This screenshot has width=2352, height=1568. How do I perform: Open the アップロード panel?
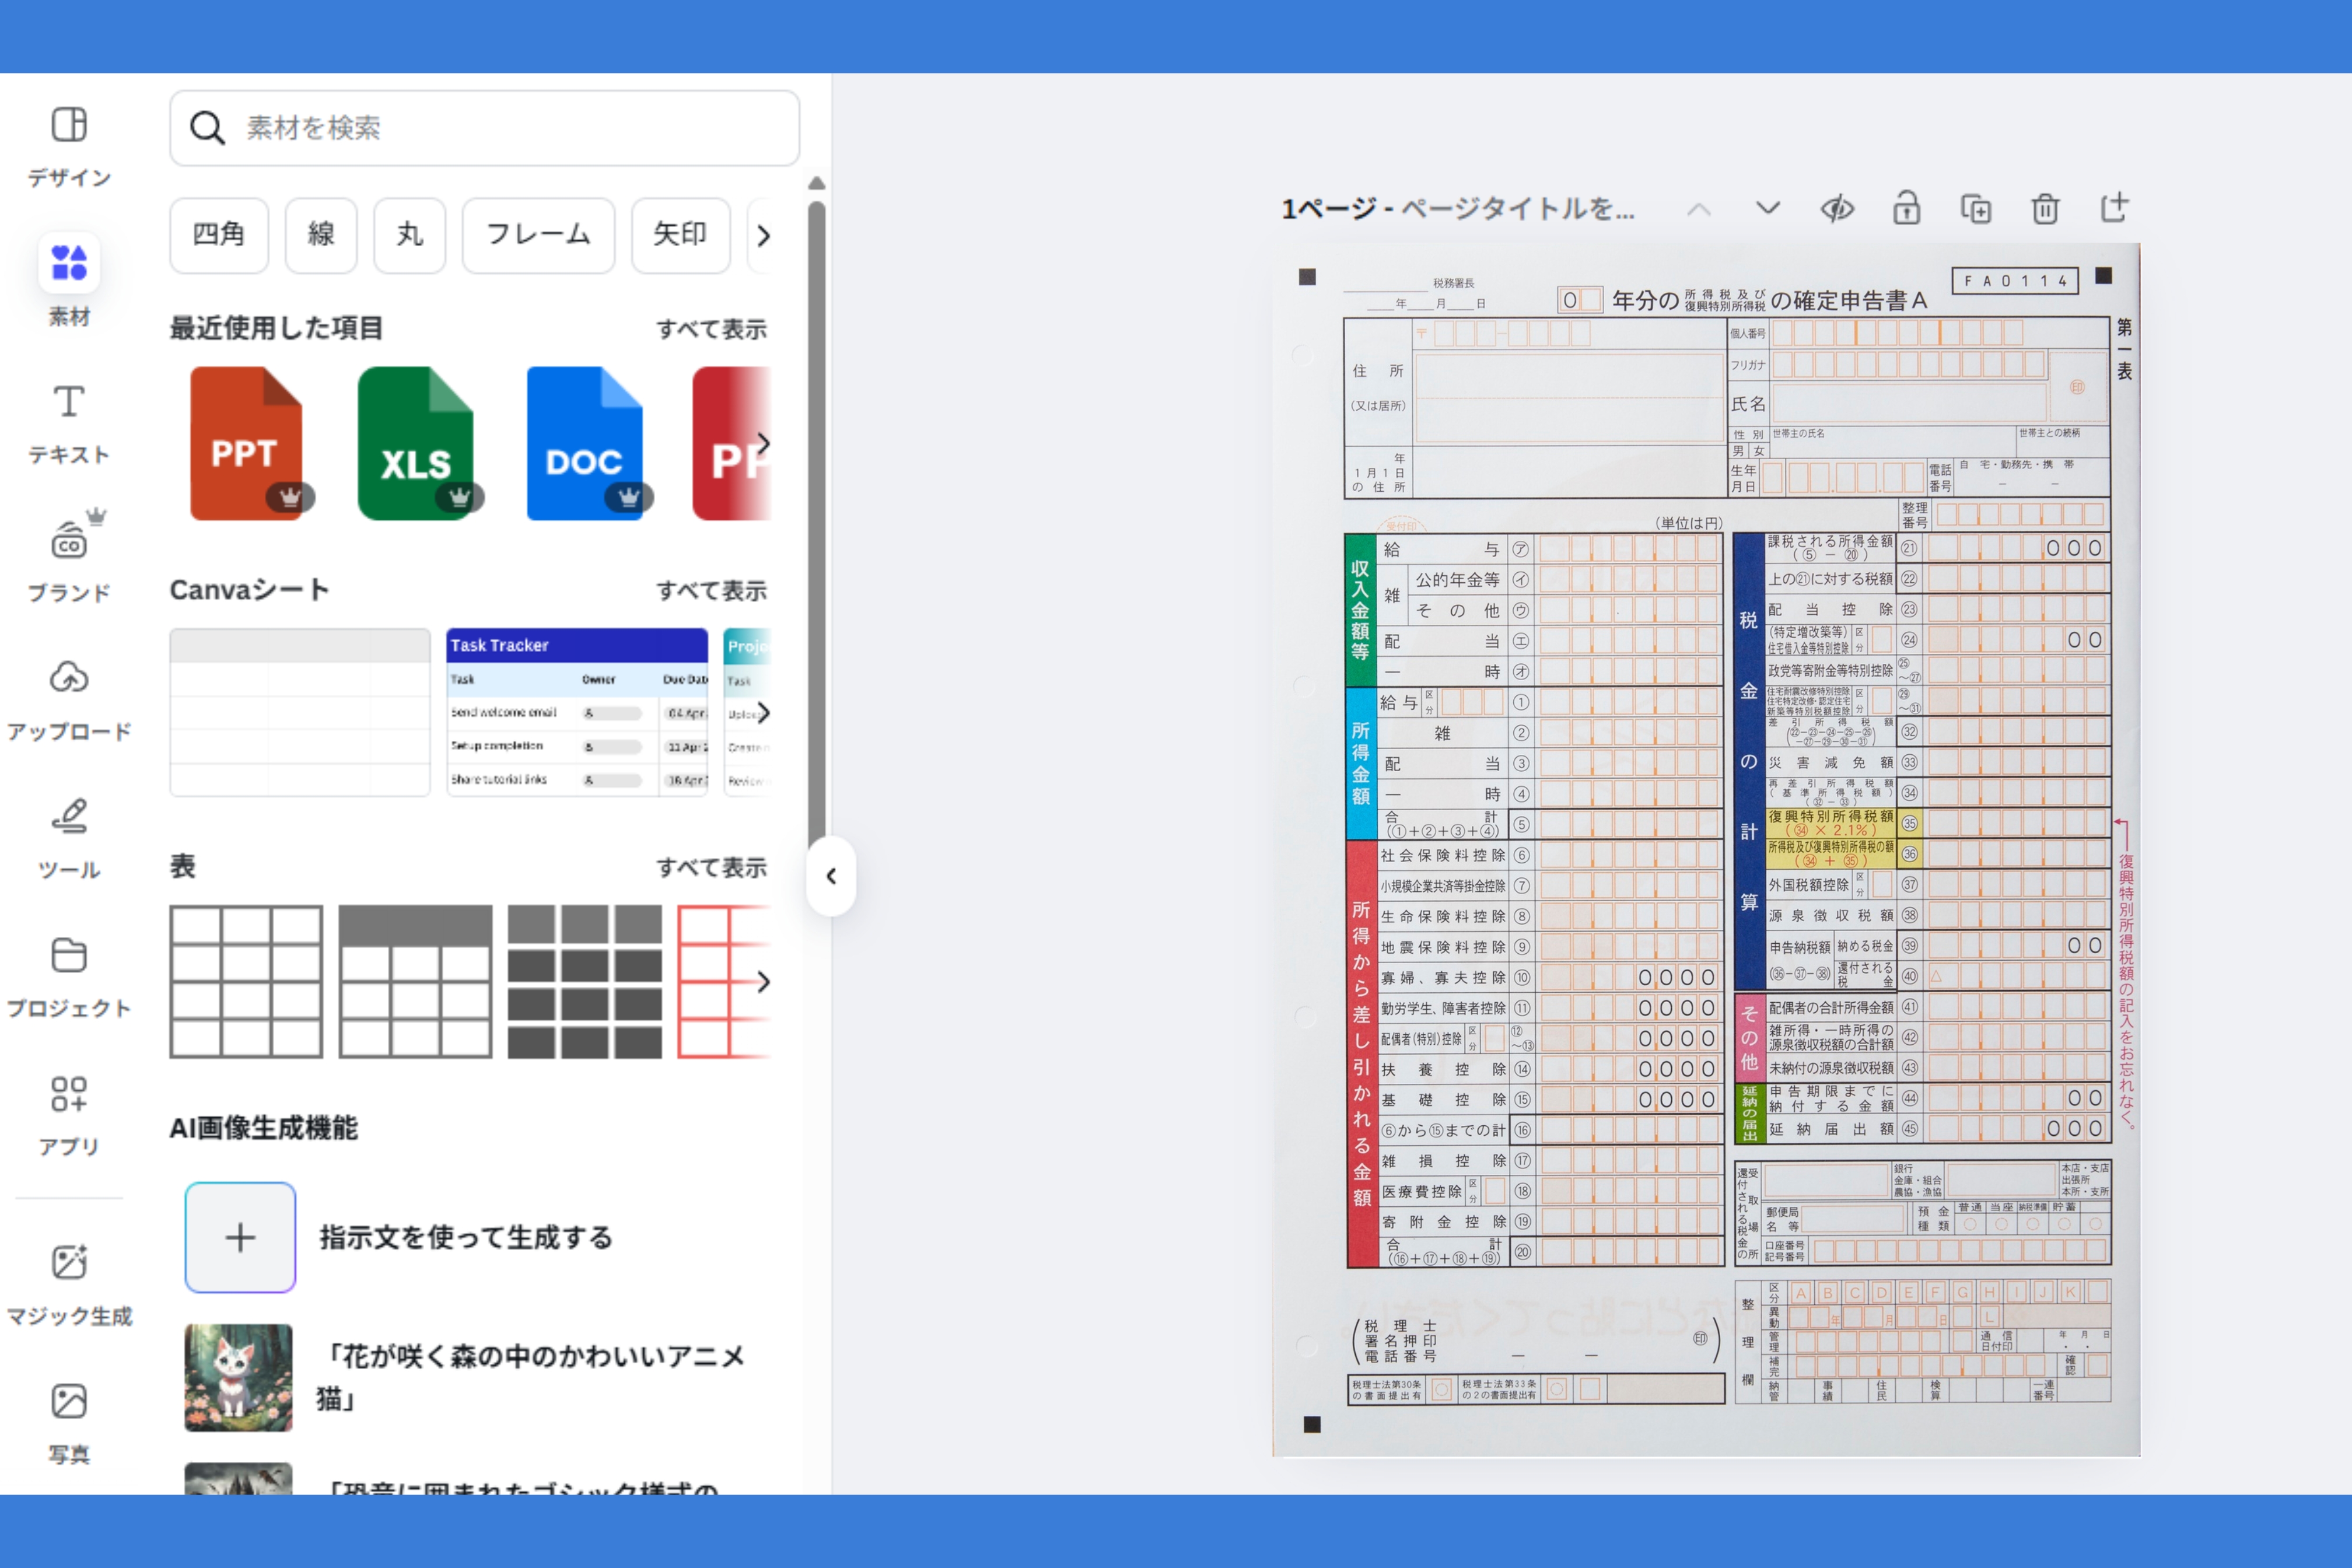point(69,700)
